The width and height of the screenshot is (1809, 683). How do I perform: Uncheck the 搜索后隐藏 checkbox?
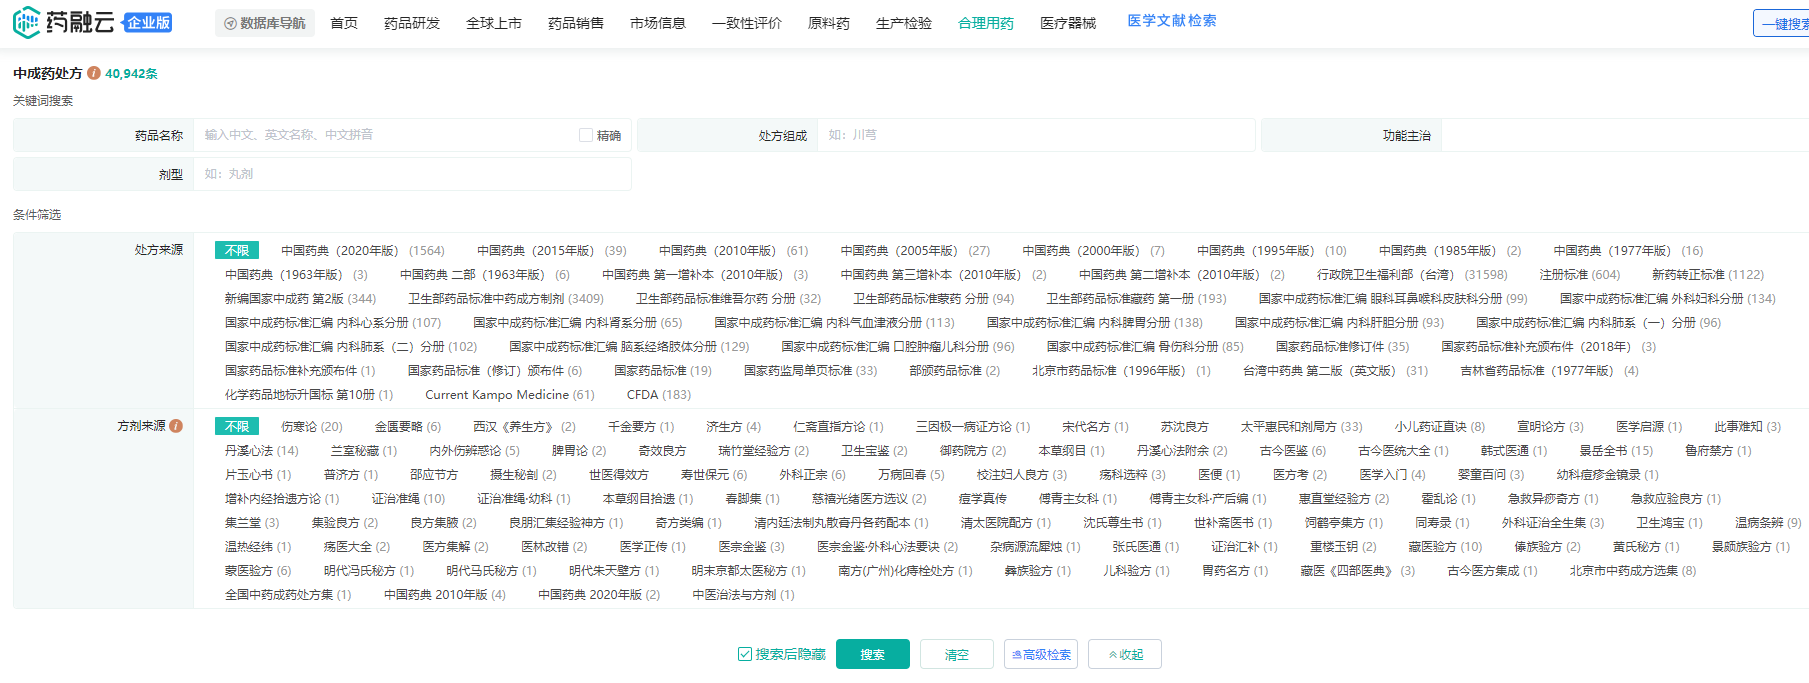[745, 654]
